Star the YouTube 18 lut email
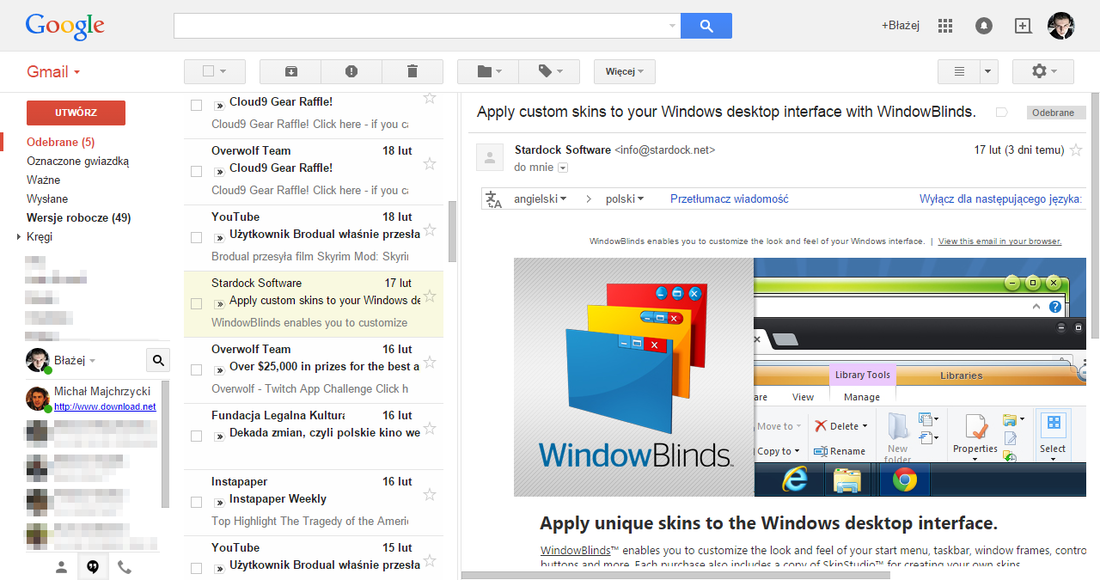 430,230
